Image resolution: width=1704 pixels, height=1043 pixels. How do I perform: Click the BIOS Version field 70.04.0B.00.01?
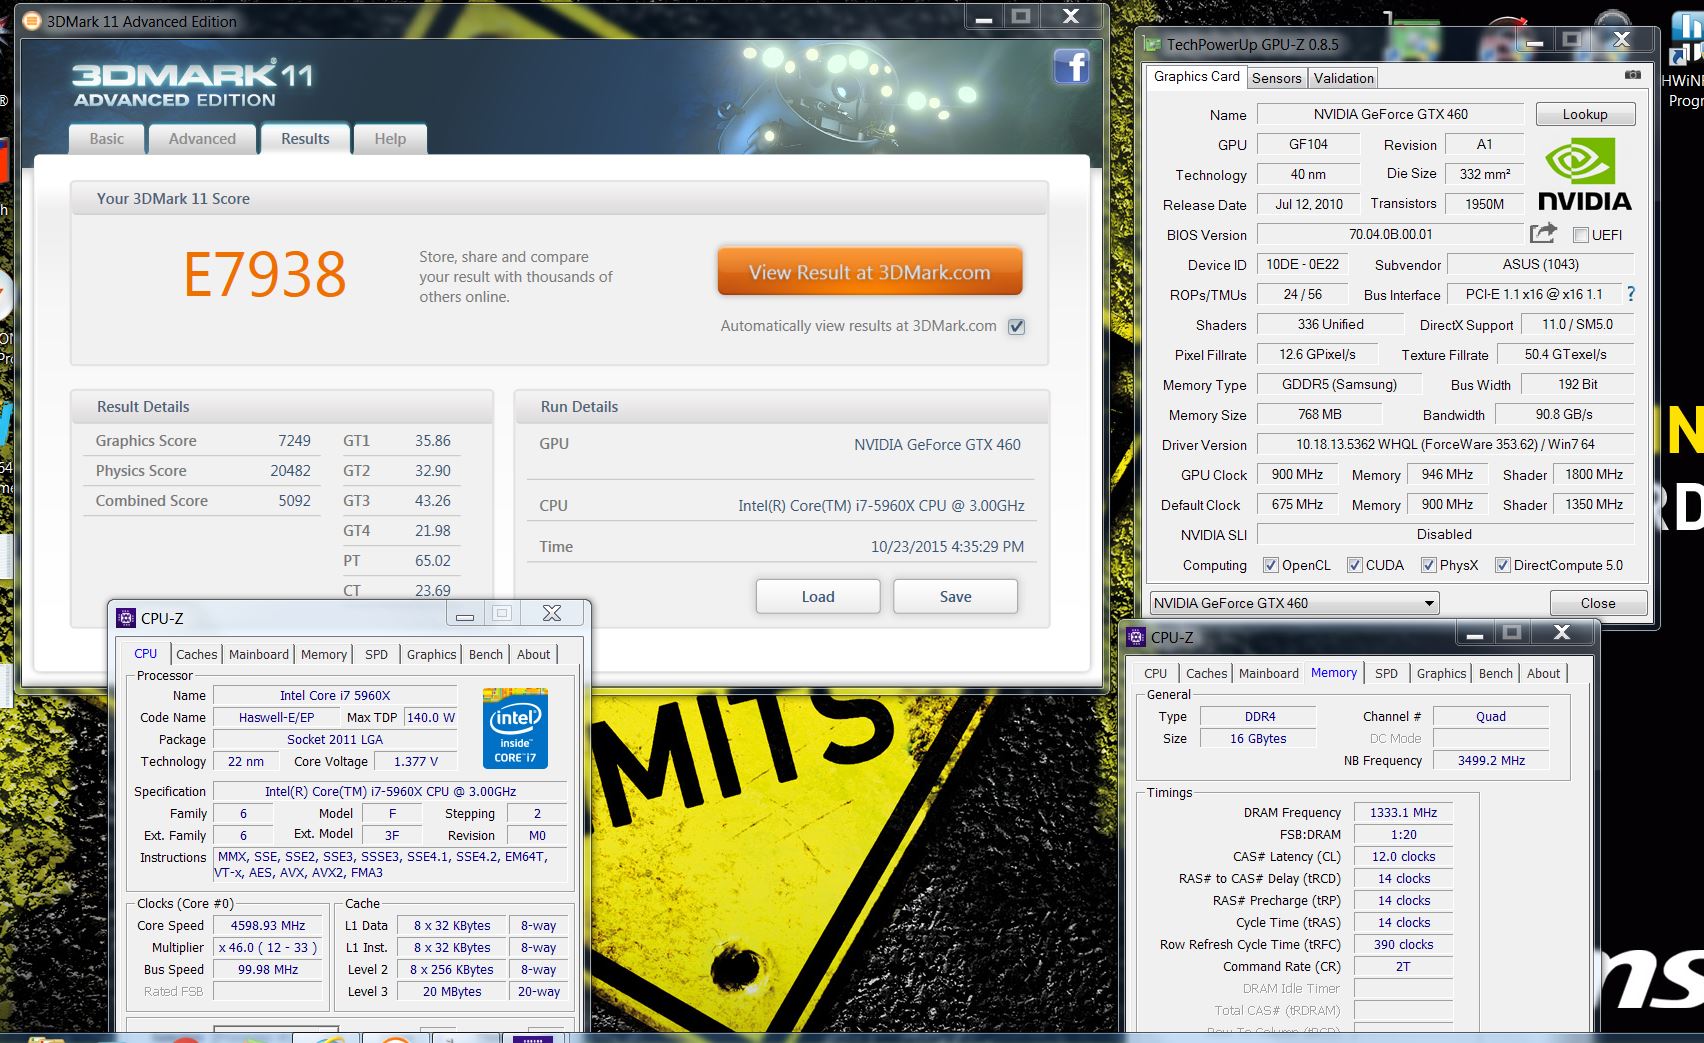pos(1390,234)
